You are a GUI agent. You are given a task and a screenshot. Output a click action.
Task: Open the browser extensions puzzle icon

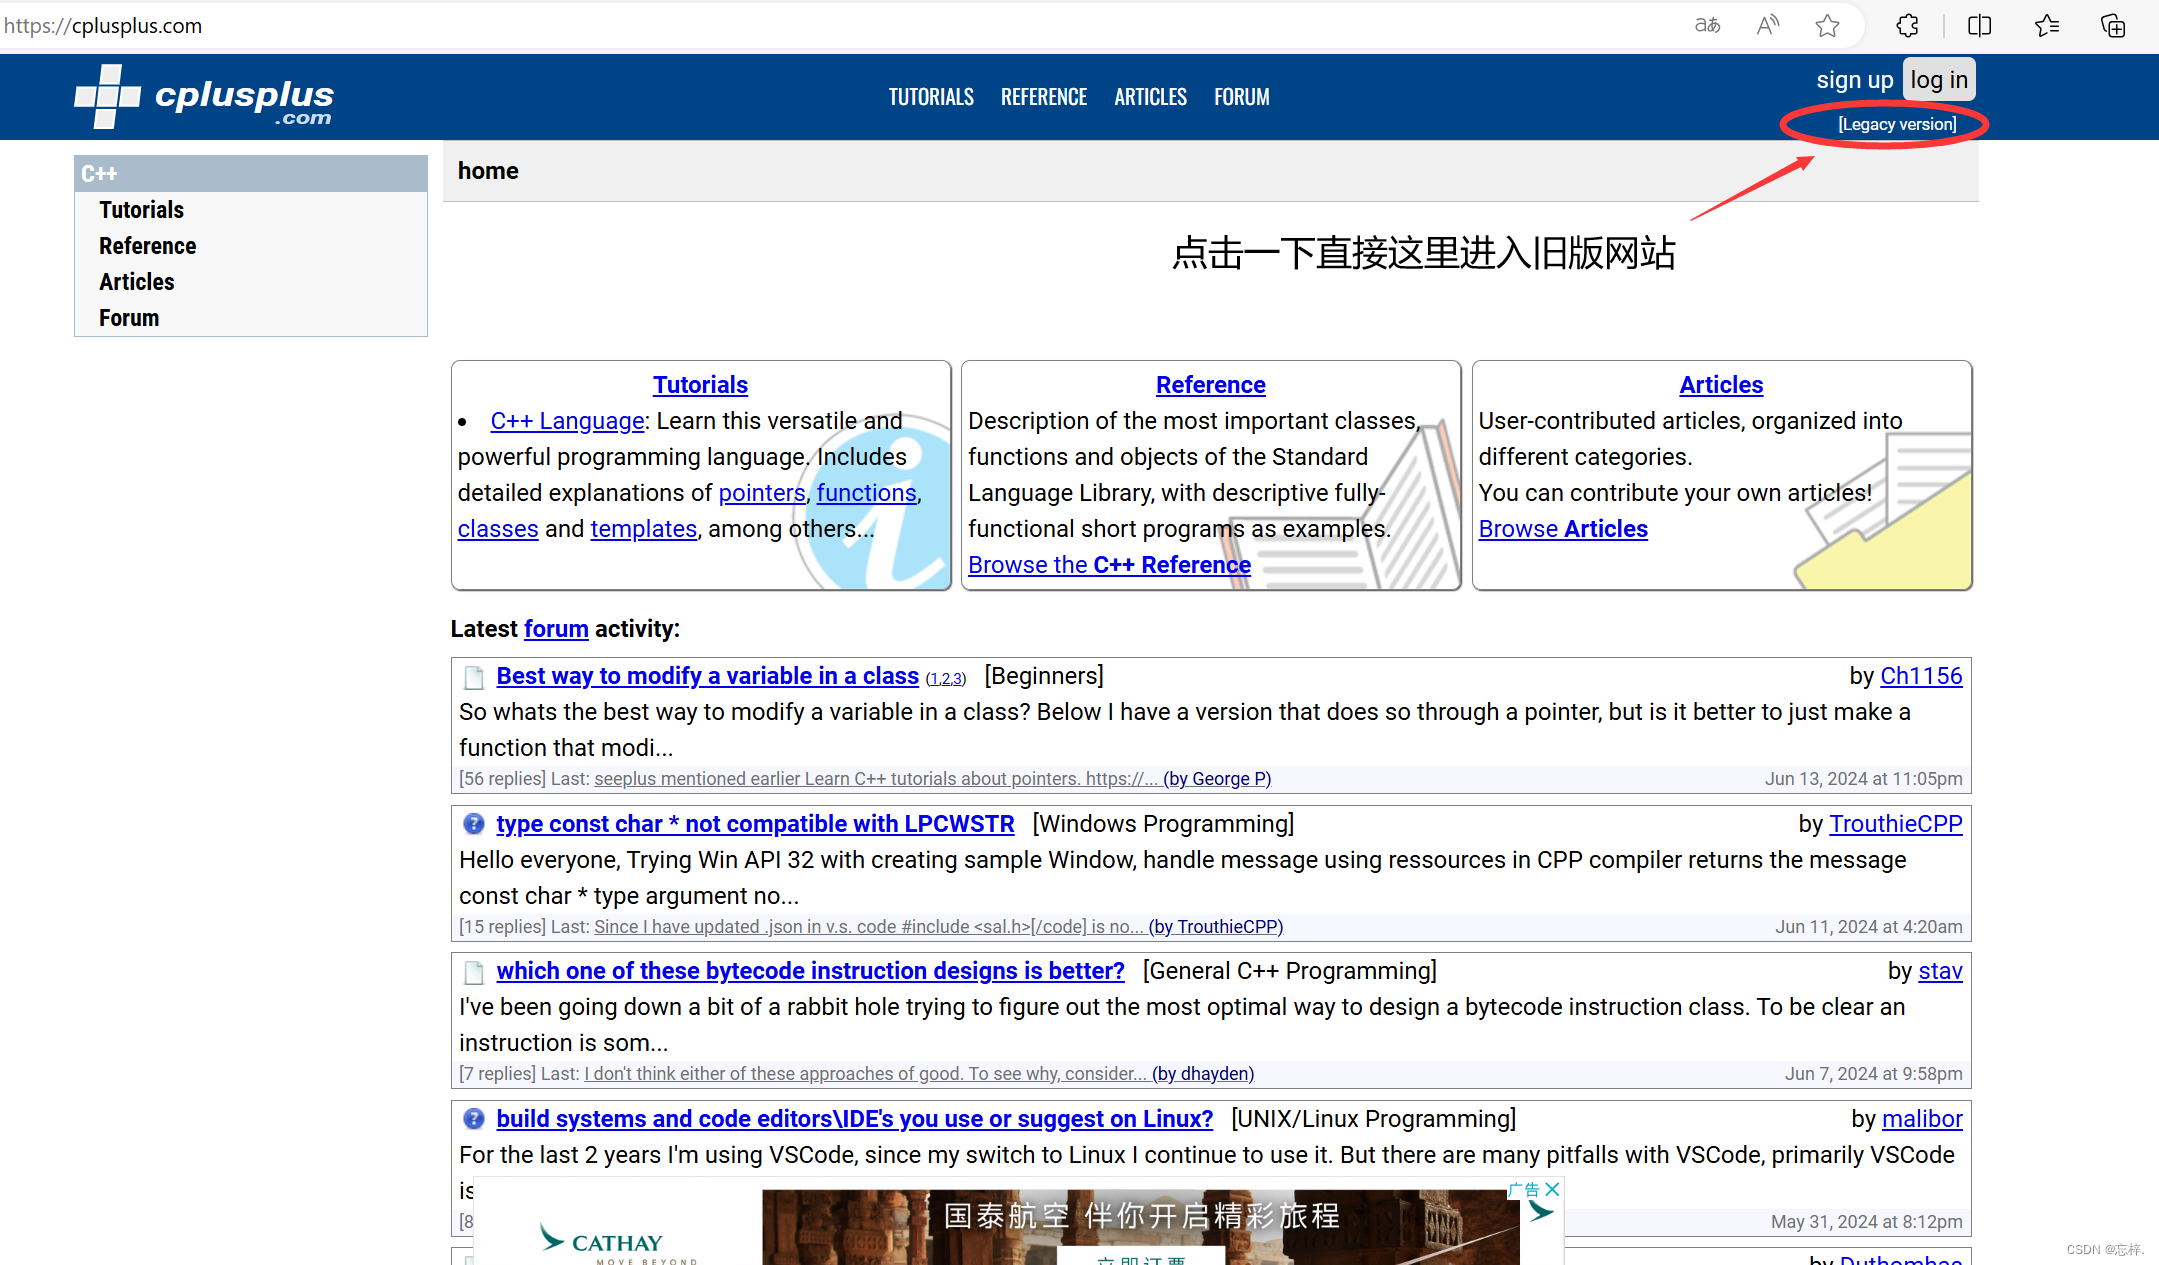coord(1907,26)
